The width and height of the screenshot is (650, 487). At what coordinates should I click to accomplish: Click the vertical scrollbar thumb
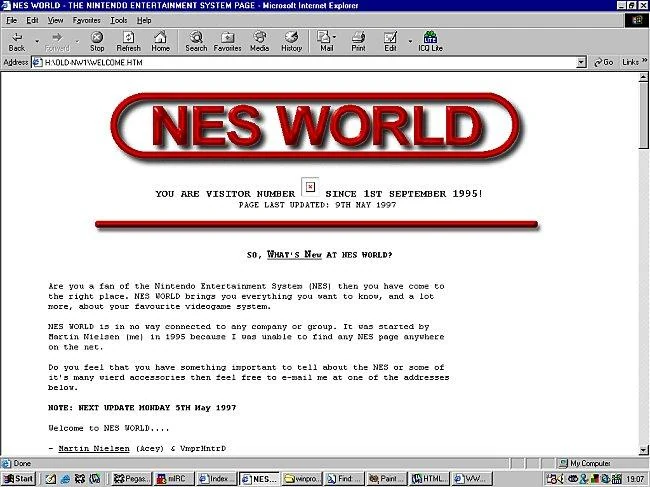click(x=643, y=114)
